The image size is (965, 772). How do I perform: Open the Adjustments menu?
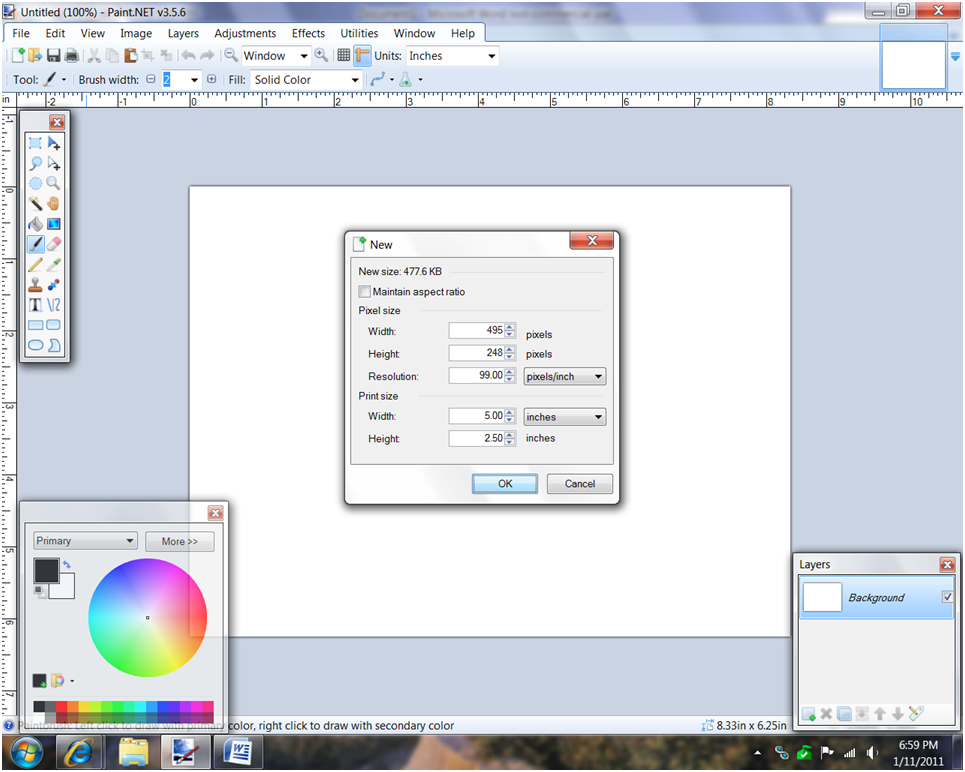click(x=245, y=33)
